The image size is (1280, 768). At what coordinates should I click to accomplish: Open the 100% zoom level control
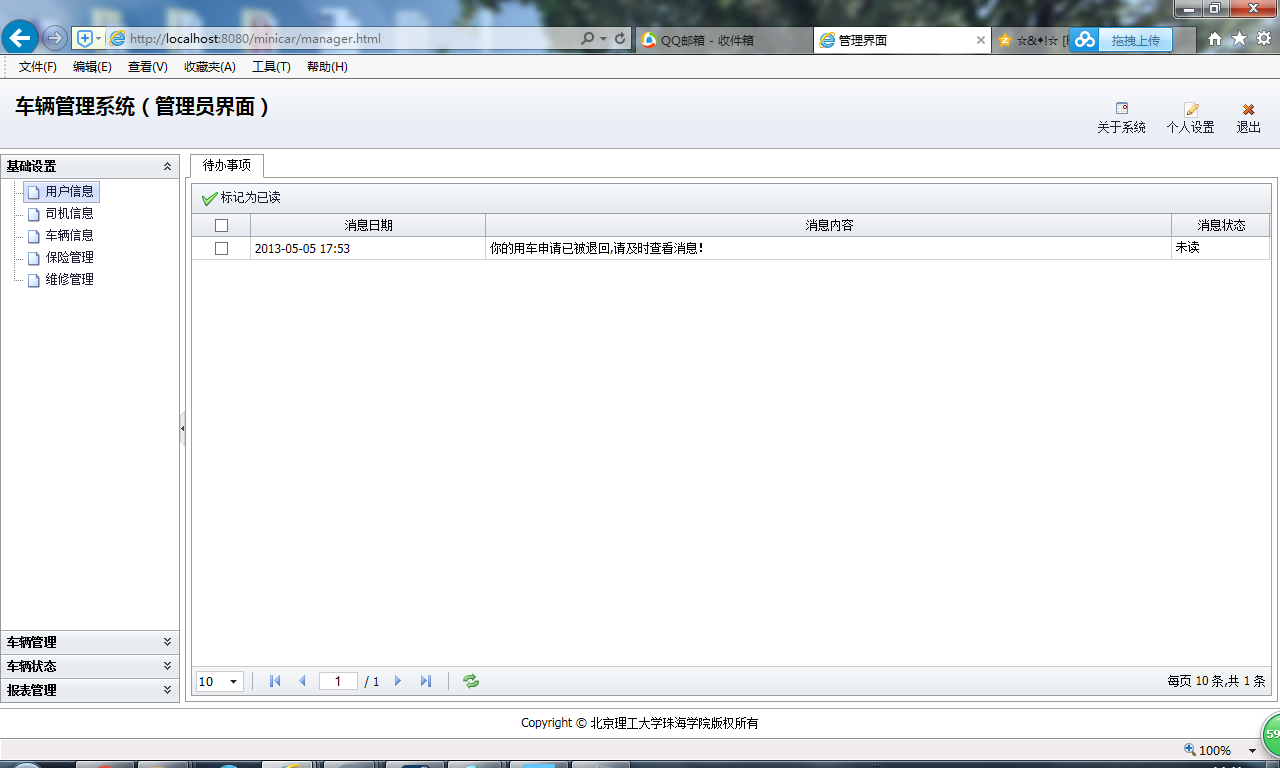click(x=1214, y=749)
